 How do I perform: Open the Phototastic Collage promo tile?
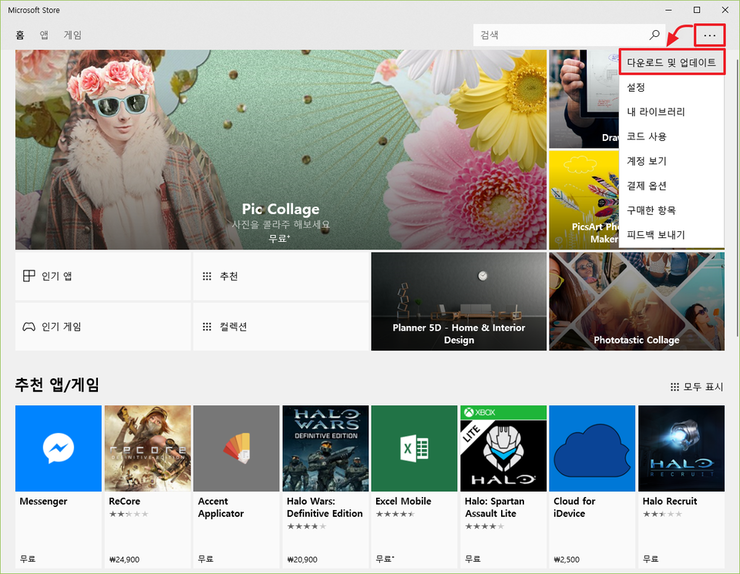click(x=637, y=301)
